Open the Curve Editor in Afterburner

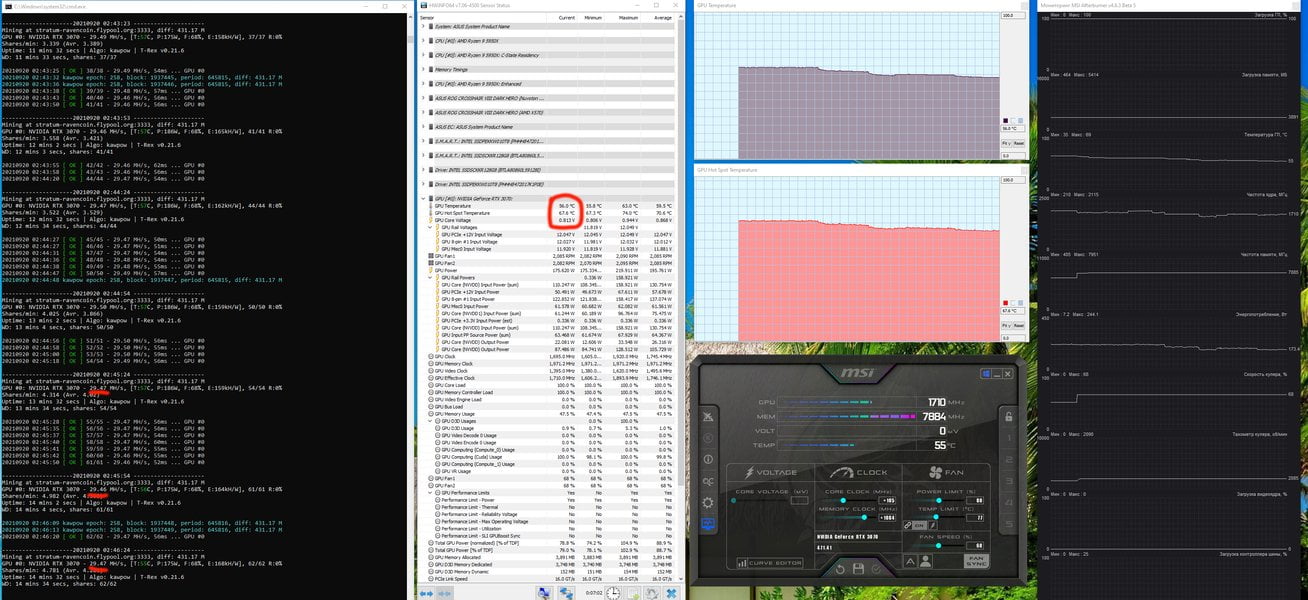tap(770, 563)
